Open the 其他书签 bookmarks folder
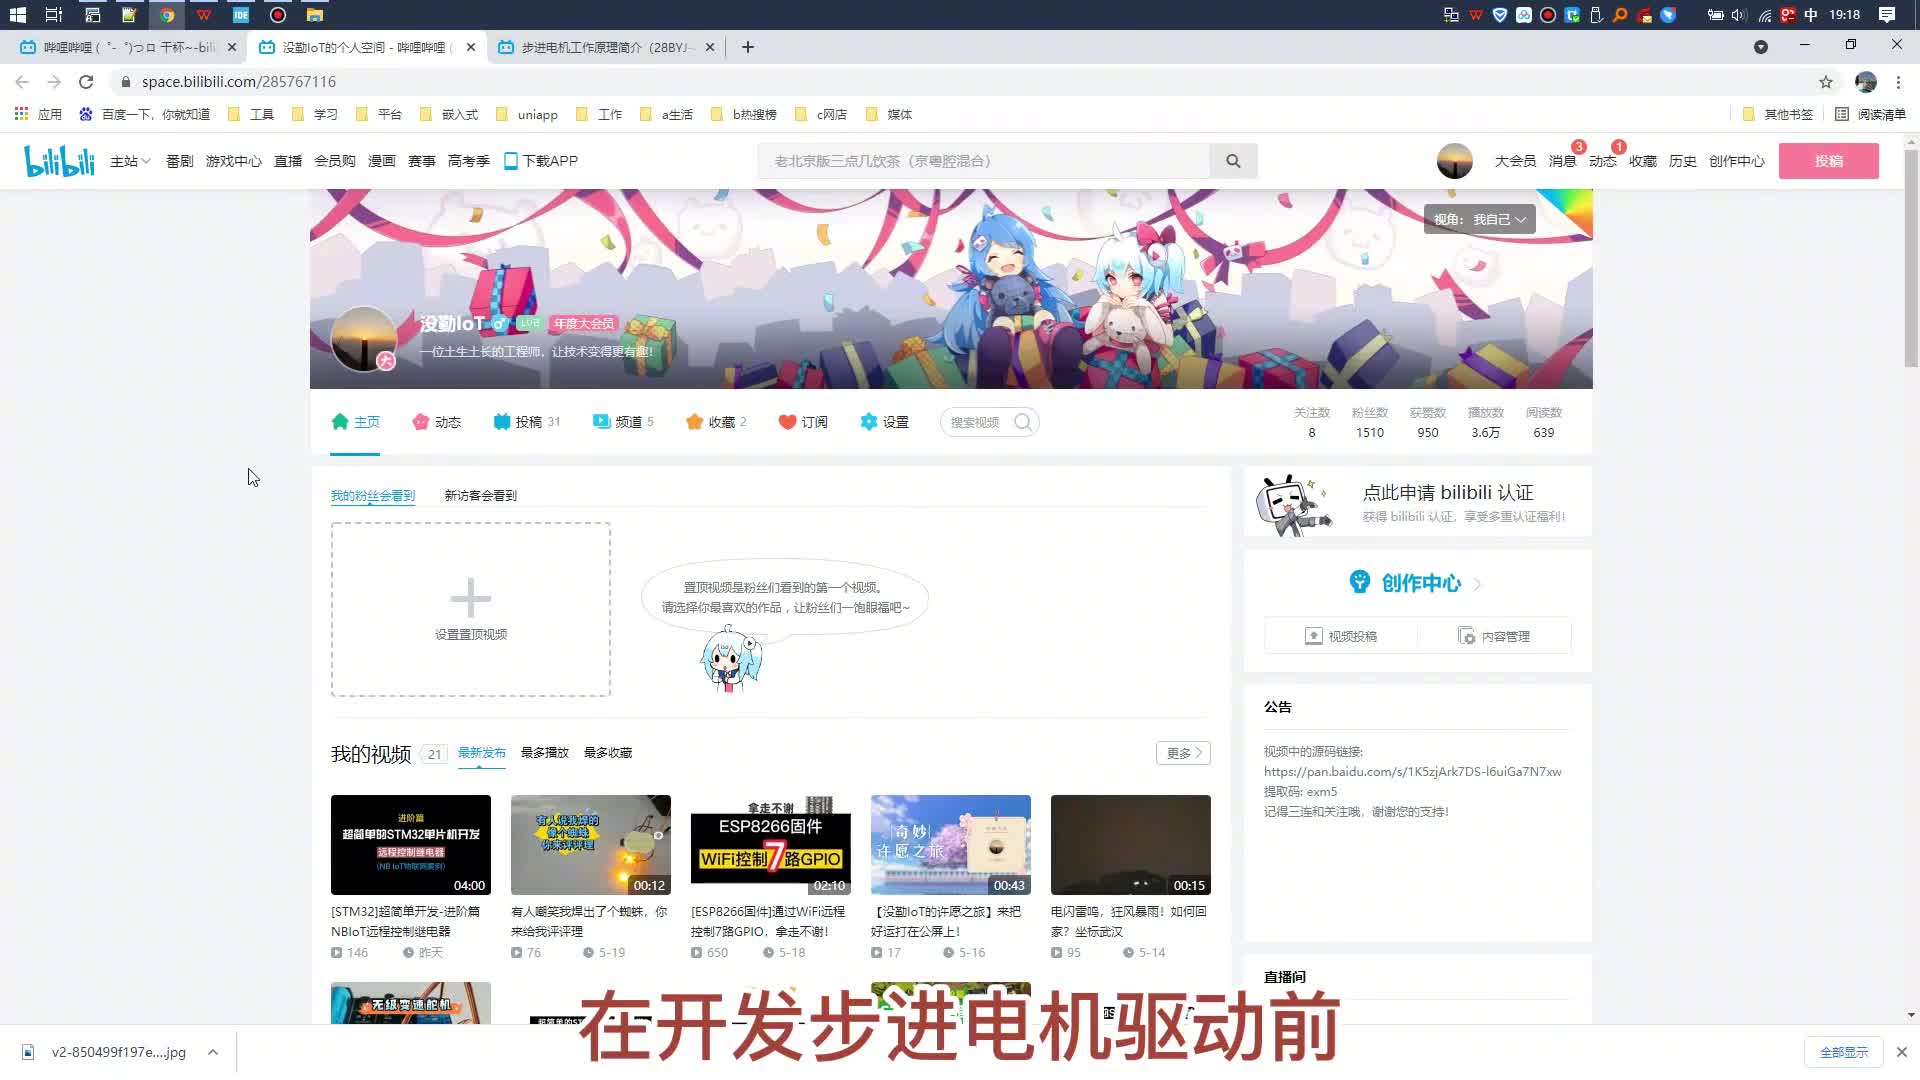 [1778, 114]
